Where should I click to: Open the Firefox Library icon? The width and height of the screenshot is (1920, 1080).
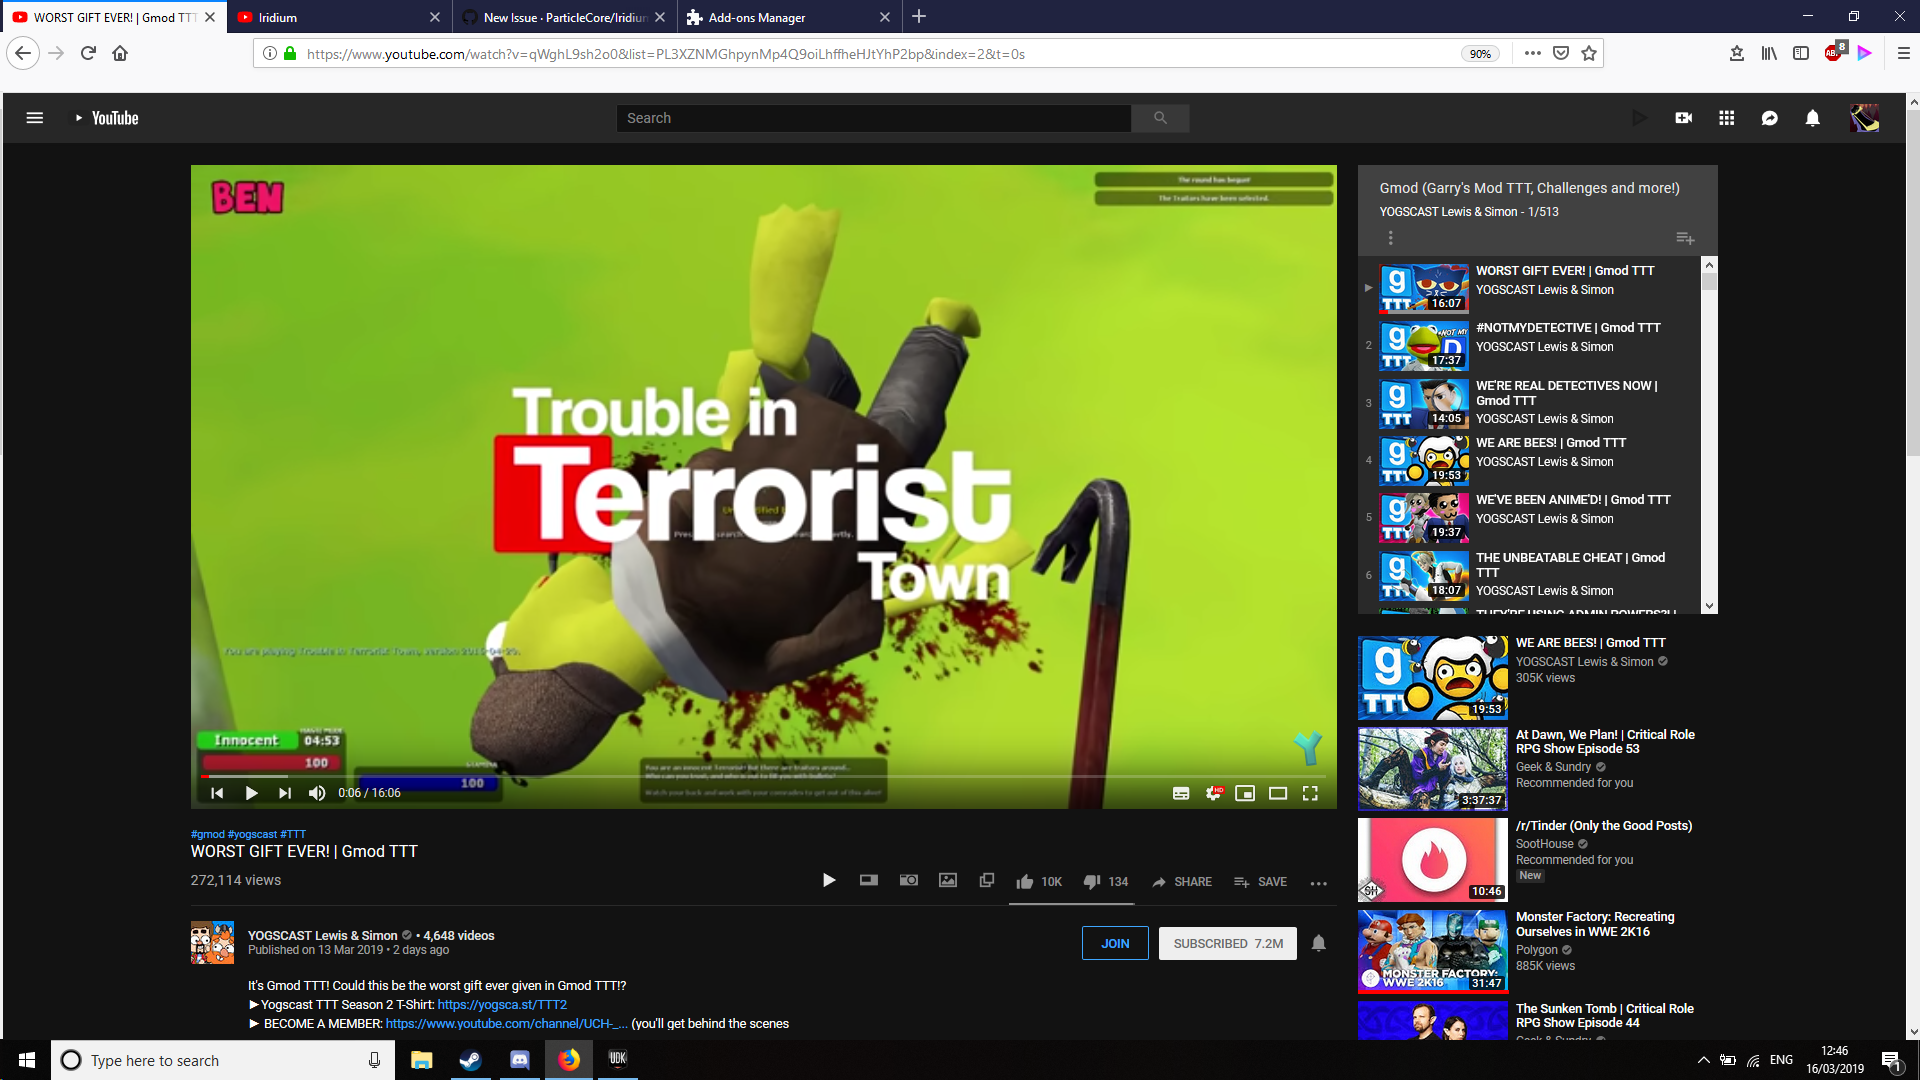click(1769, 53)
